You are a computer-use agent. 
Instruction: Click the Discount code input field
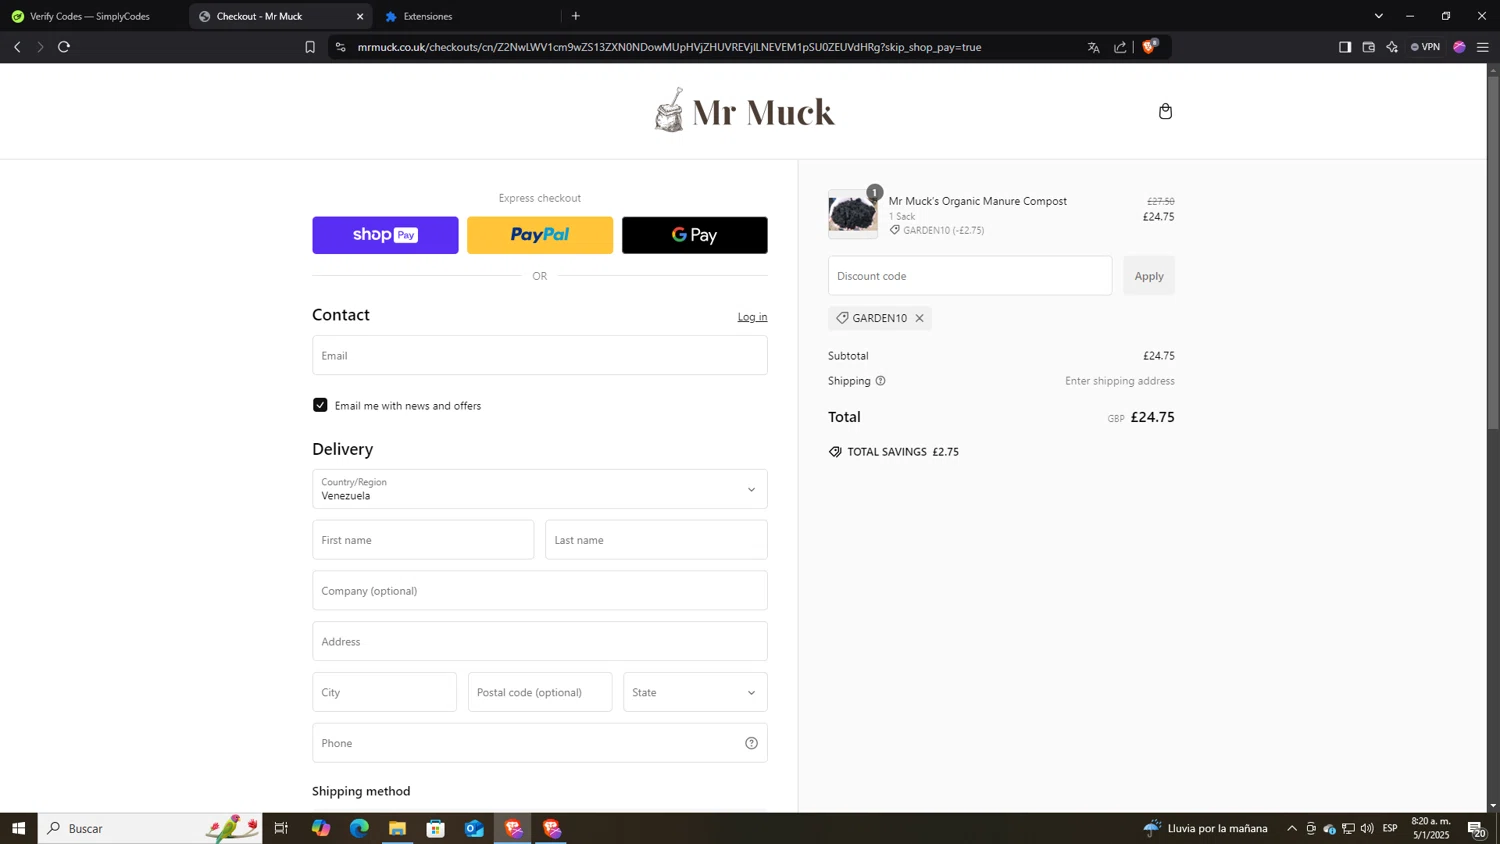(x=970, y=276)
